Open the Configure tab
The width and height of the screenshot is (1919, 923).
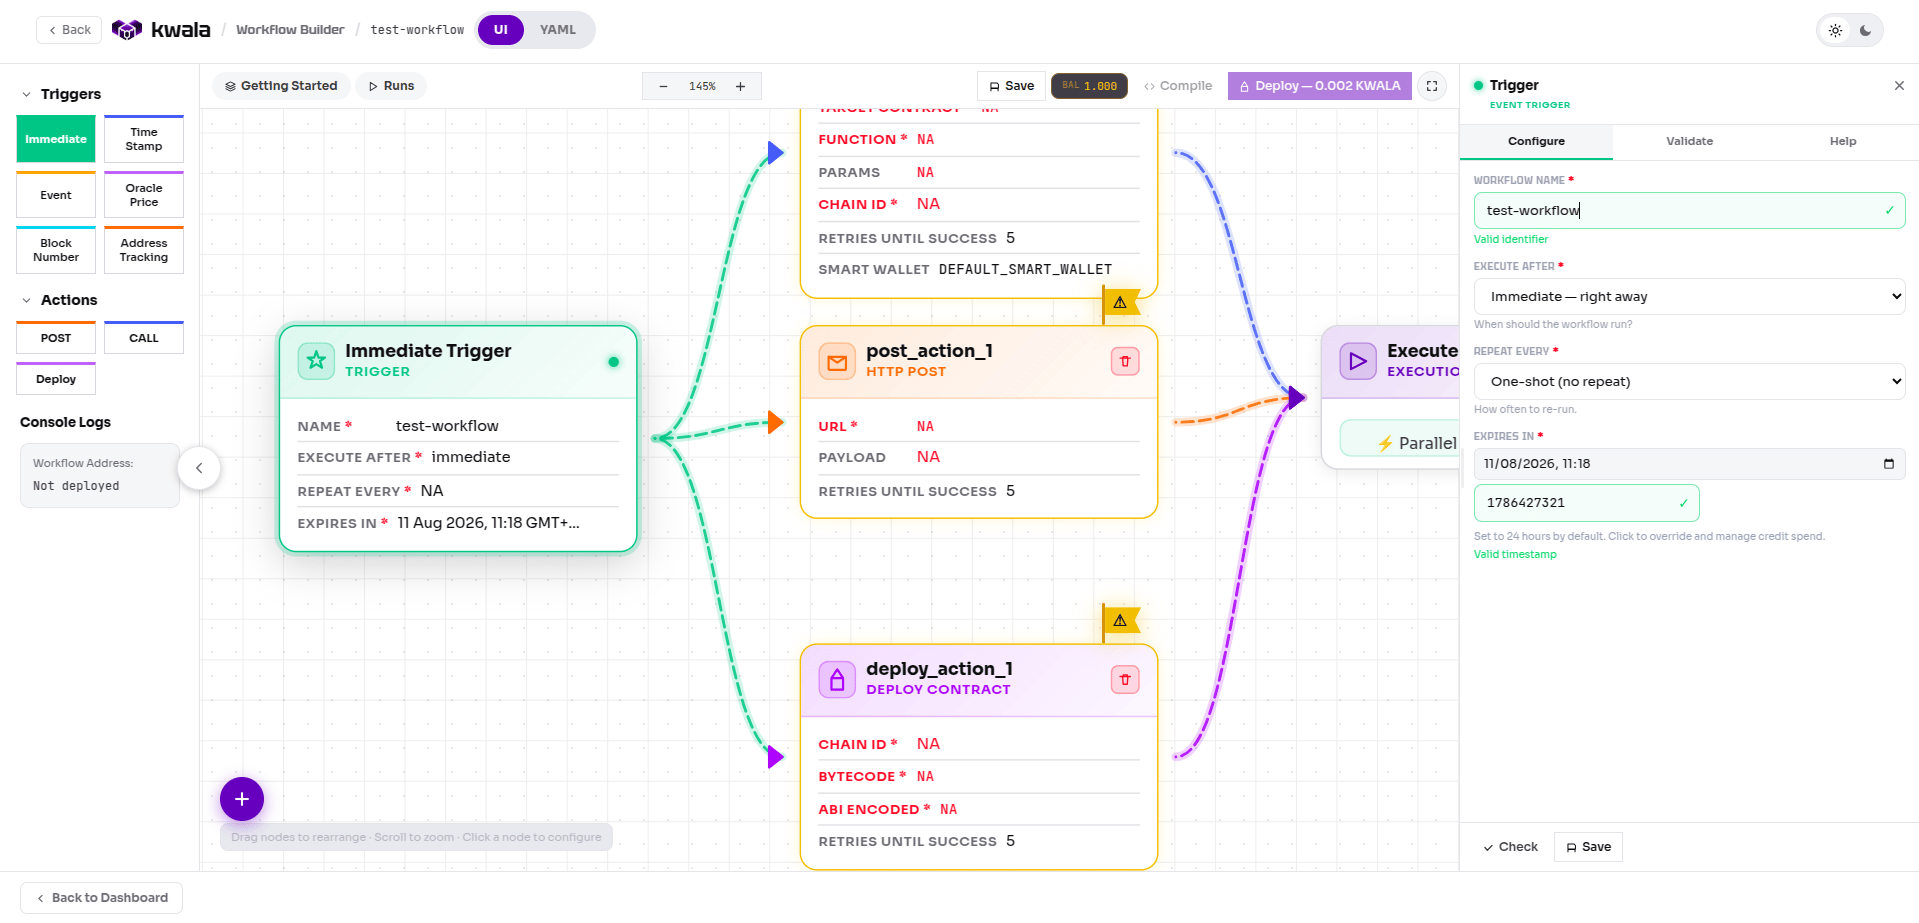pos(1536,141)
